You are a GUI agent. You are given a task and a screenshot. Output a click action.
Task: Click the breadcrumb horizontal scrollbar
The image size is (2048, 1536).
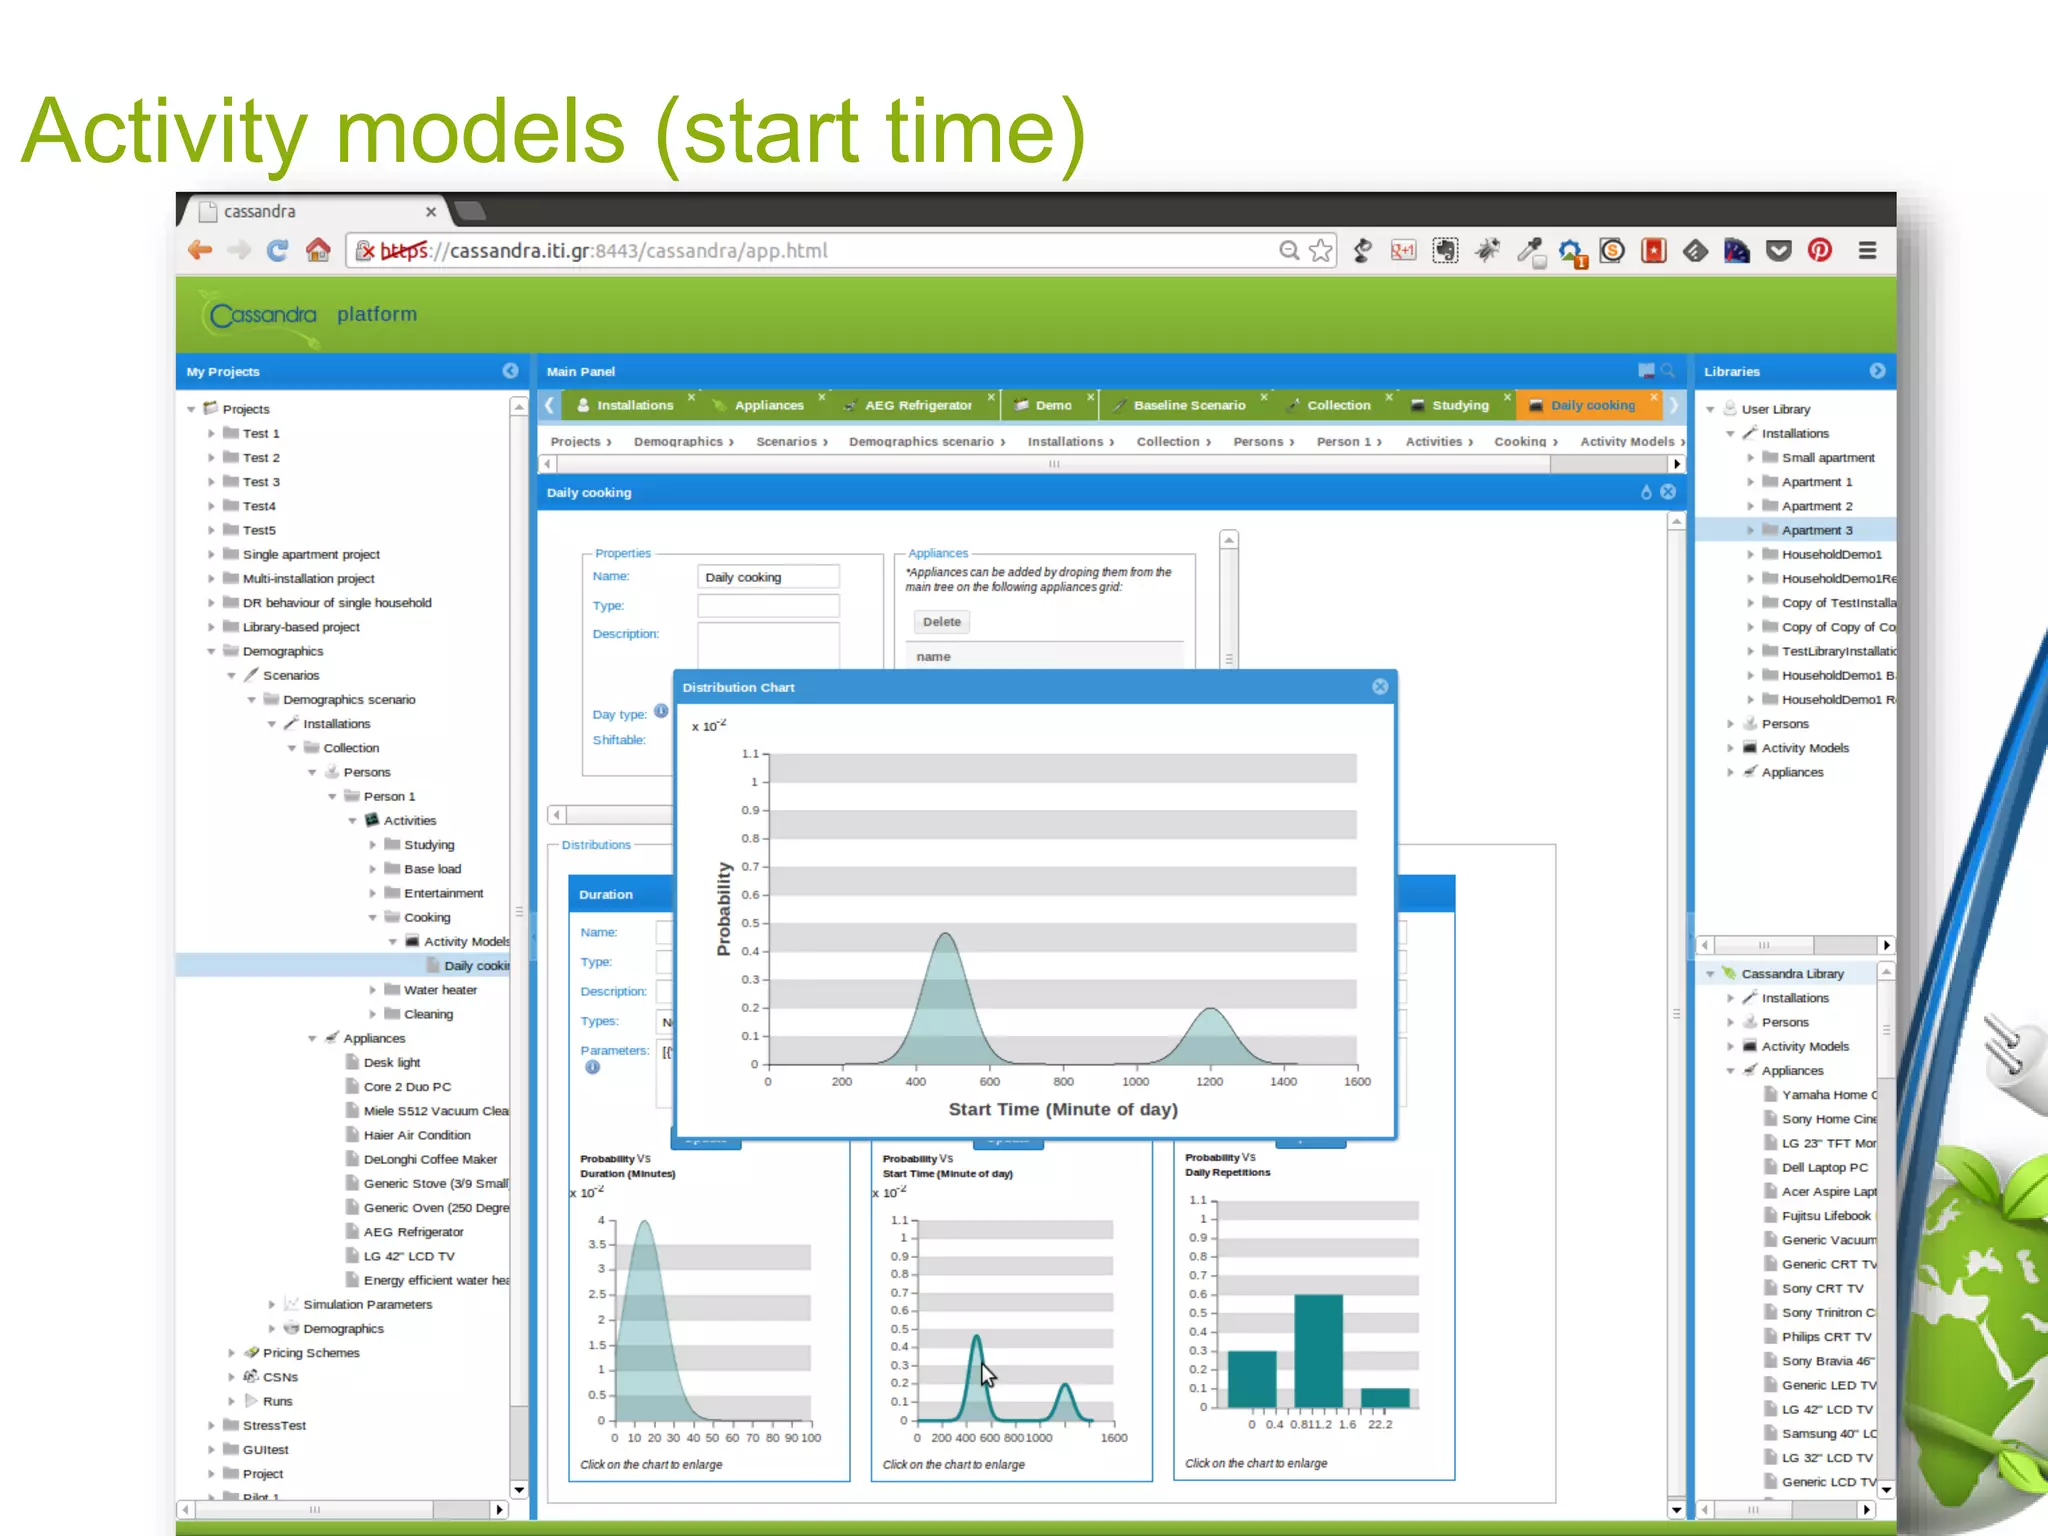coord(1053,464)
